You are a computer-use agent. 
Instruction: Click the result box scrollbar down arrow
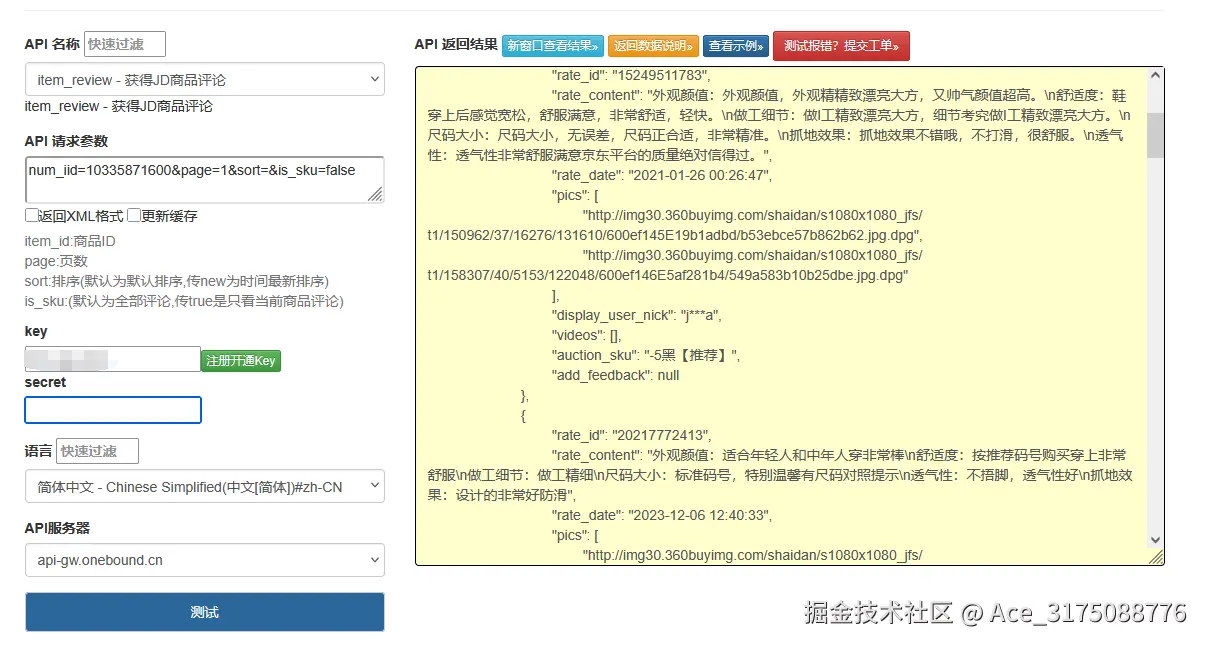point(1156,540)
